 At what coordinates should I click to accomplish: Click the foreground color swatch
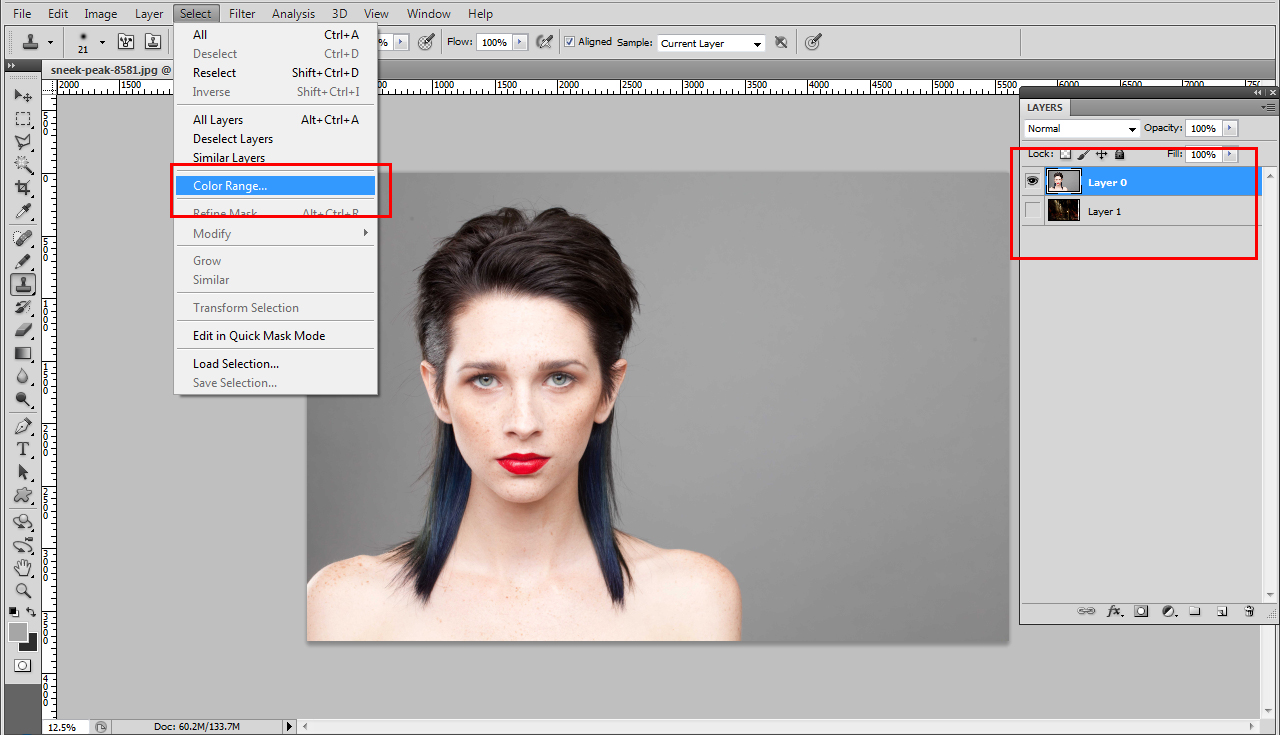[x=17, y=631]
